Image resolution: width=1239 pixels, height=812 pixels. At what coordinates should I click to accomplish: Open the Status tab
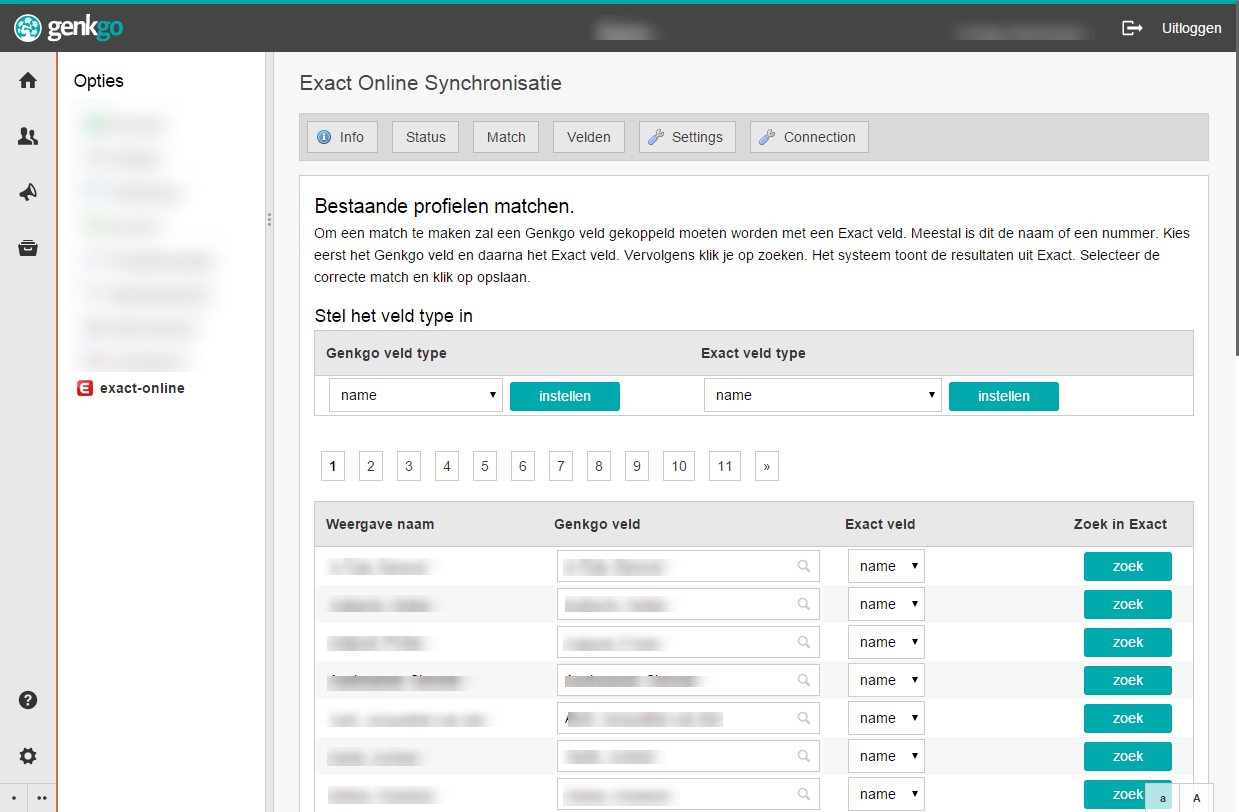tap(425, 137)
